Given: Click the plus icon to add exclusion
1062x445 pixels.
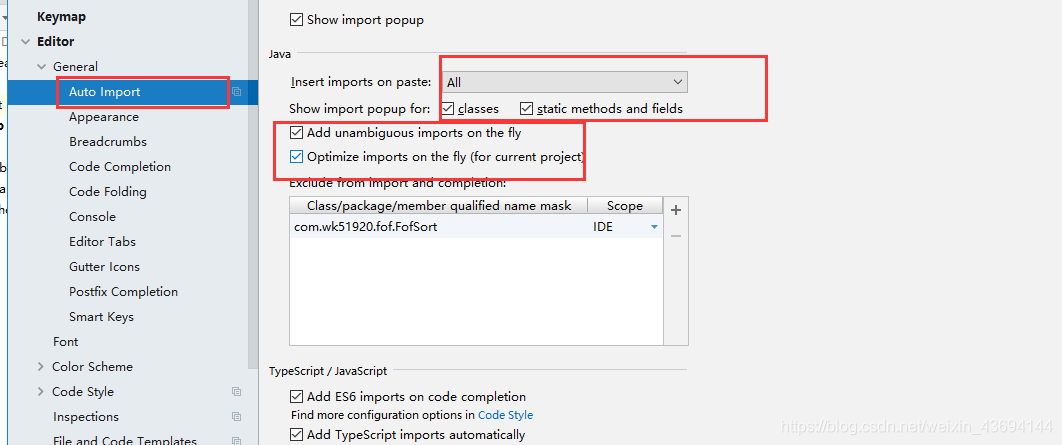Looking at the screenshot, I should point(675,210).
